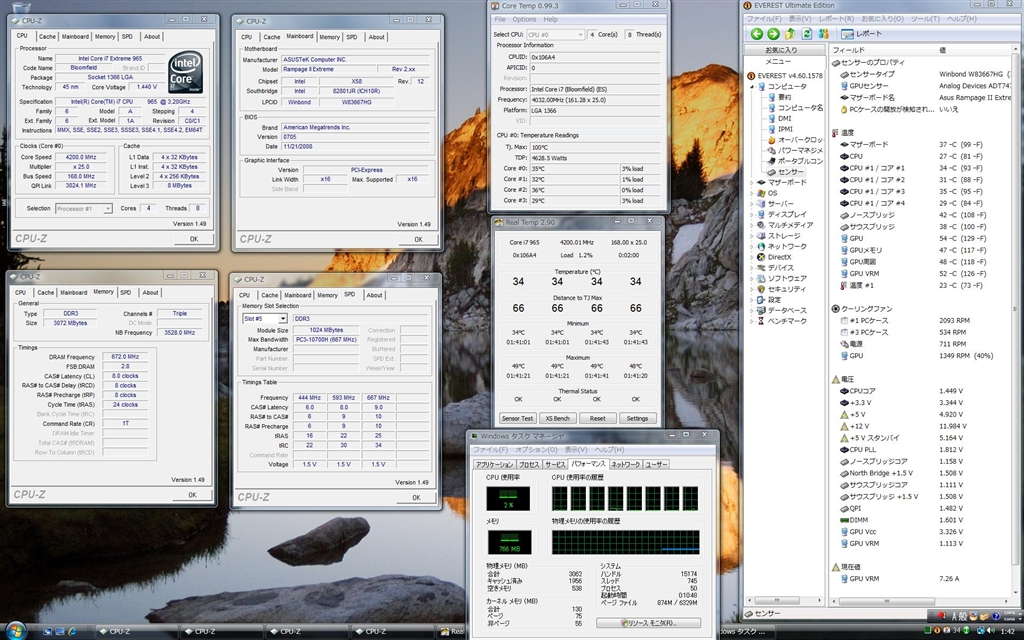Select the センサー node in EVEREST tree

(x=791, y=172)
